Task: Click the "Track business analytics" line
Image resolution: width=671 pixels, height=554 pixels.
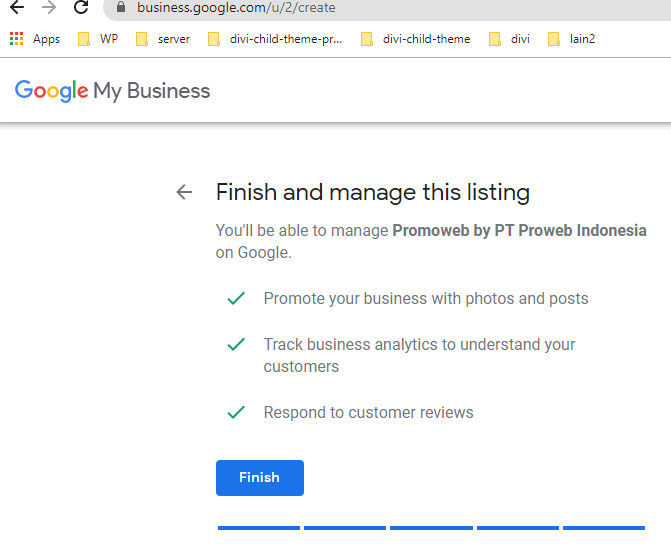Action: pyautogui.click(x=419, y=356)
